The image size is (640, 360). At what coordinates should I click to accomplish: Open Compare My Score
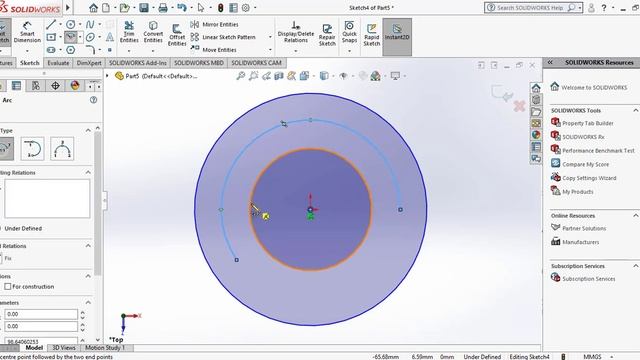(580, 164)
